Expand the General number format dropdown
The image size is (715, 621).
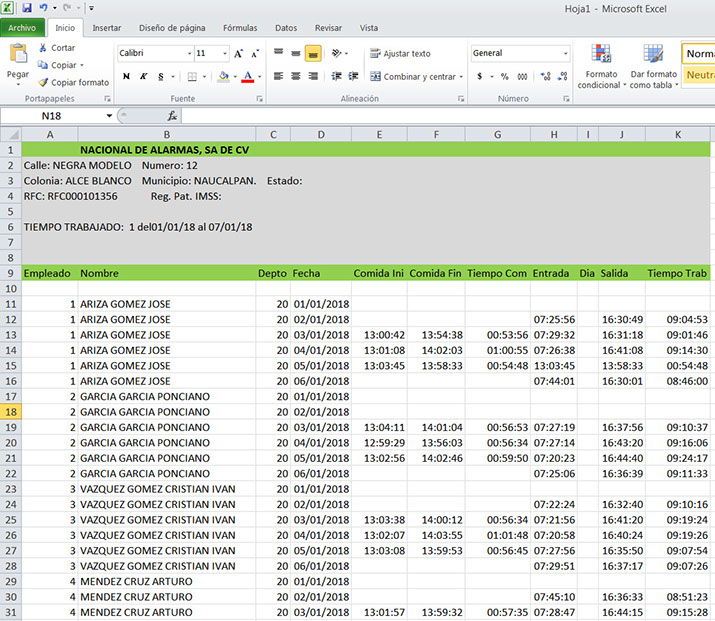(x=565, y=53)
